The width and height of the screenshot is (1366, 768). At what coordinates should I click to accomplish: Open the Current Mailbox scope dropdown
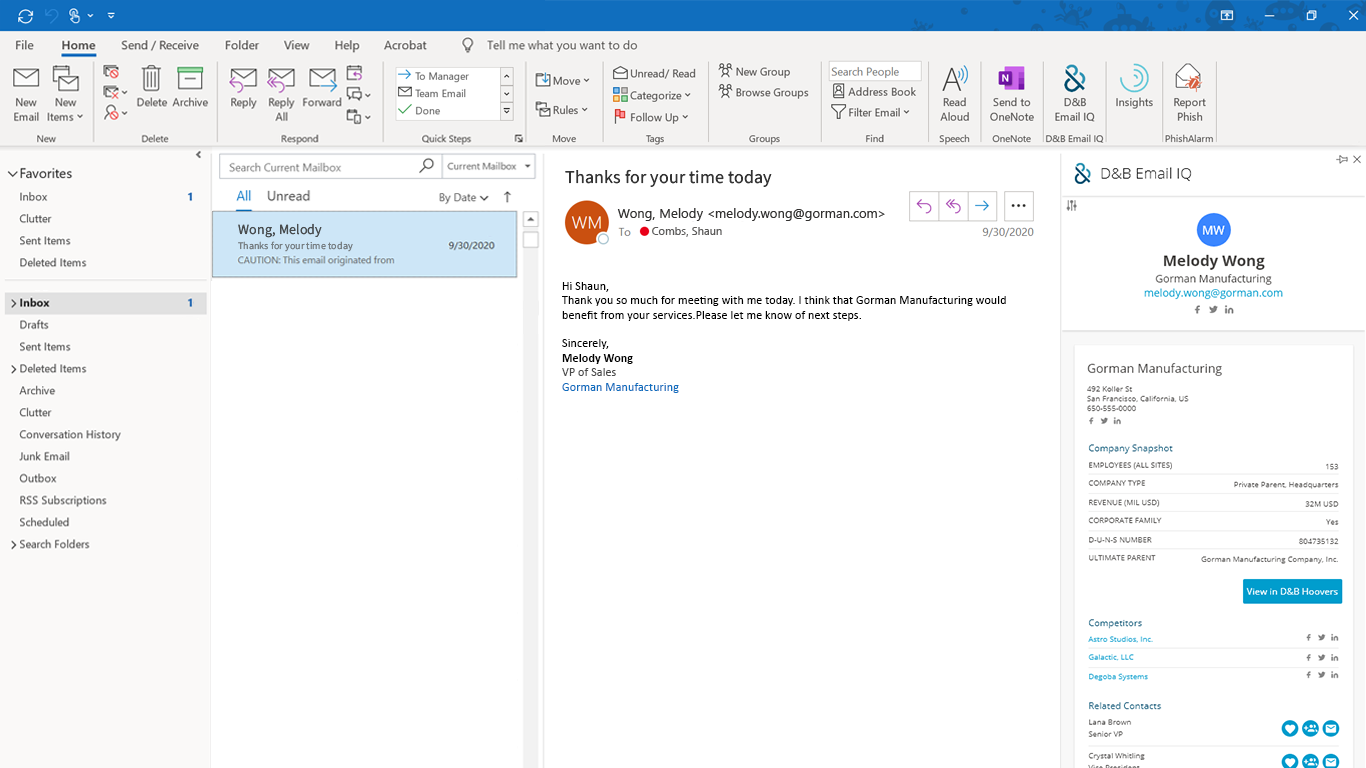[489, 166]
